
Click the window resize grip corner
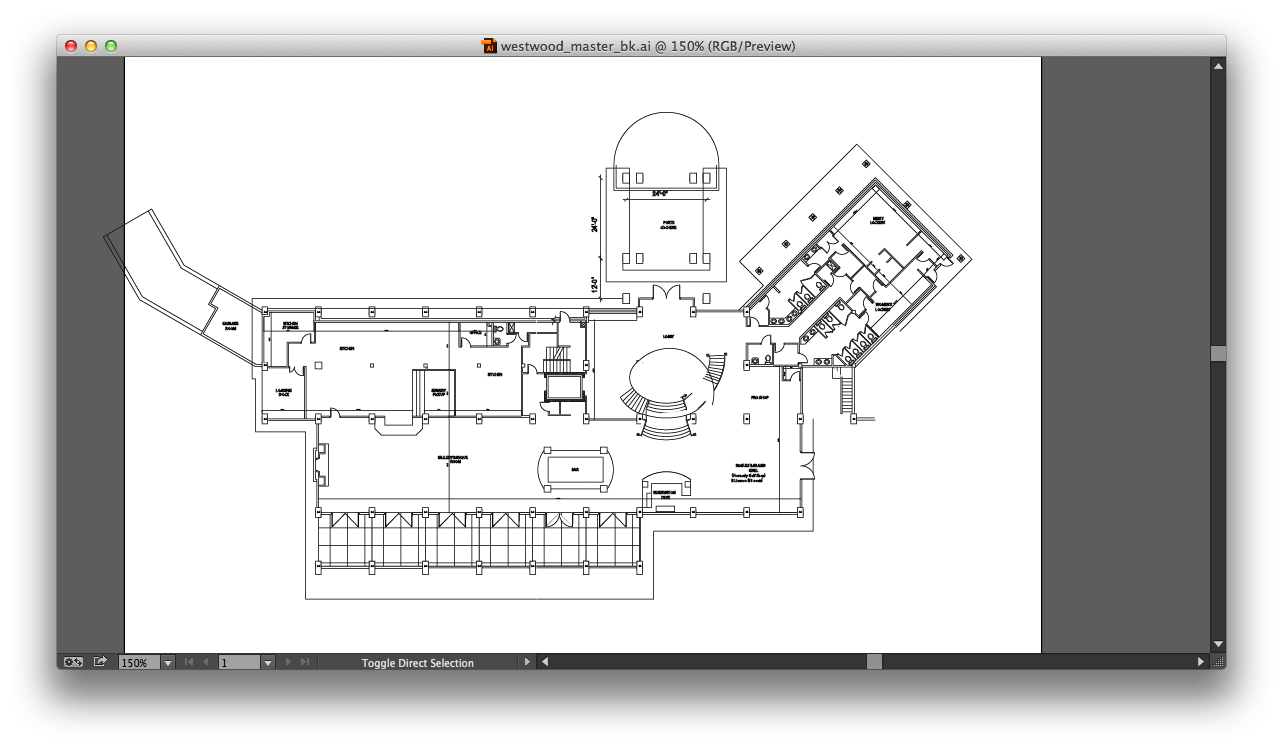click(x=1218, y=662)
